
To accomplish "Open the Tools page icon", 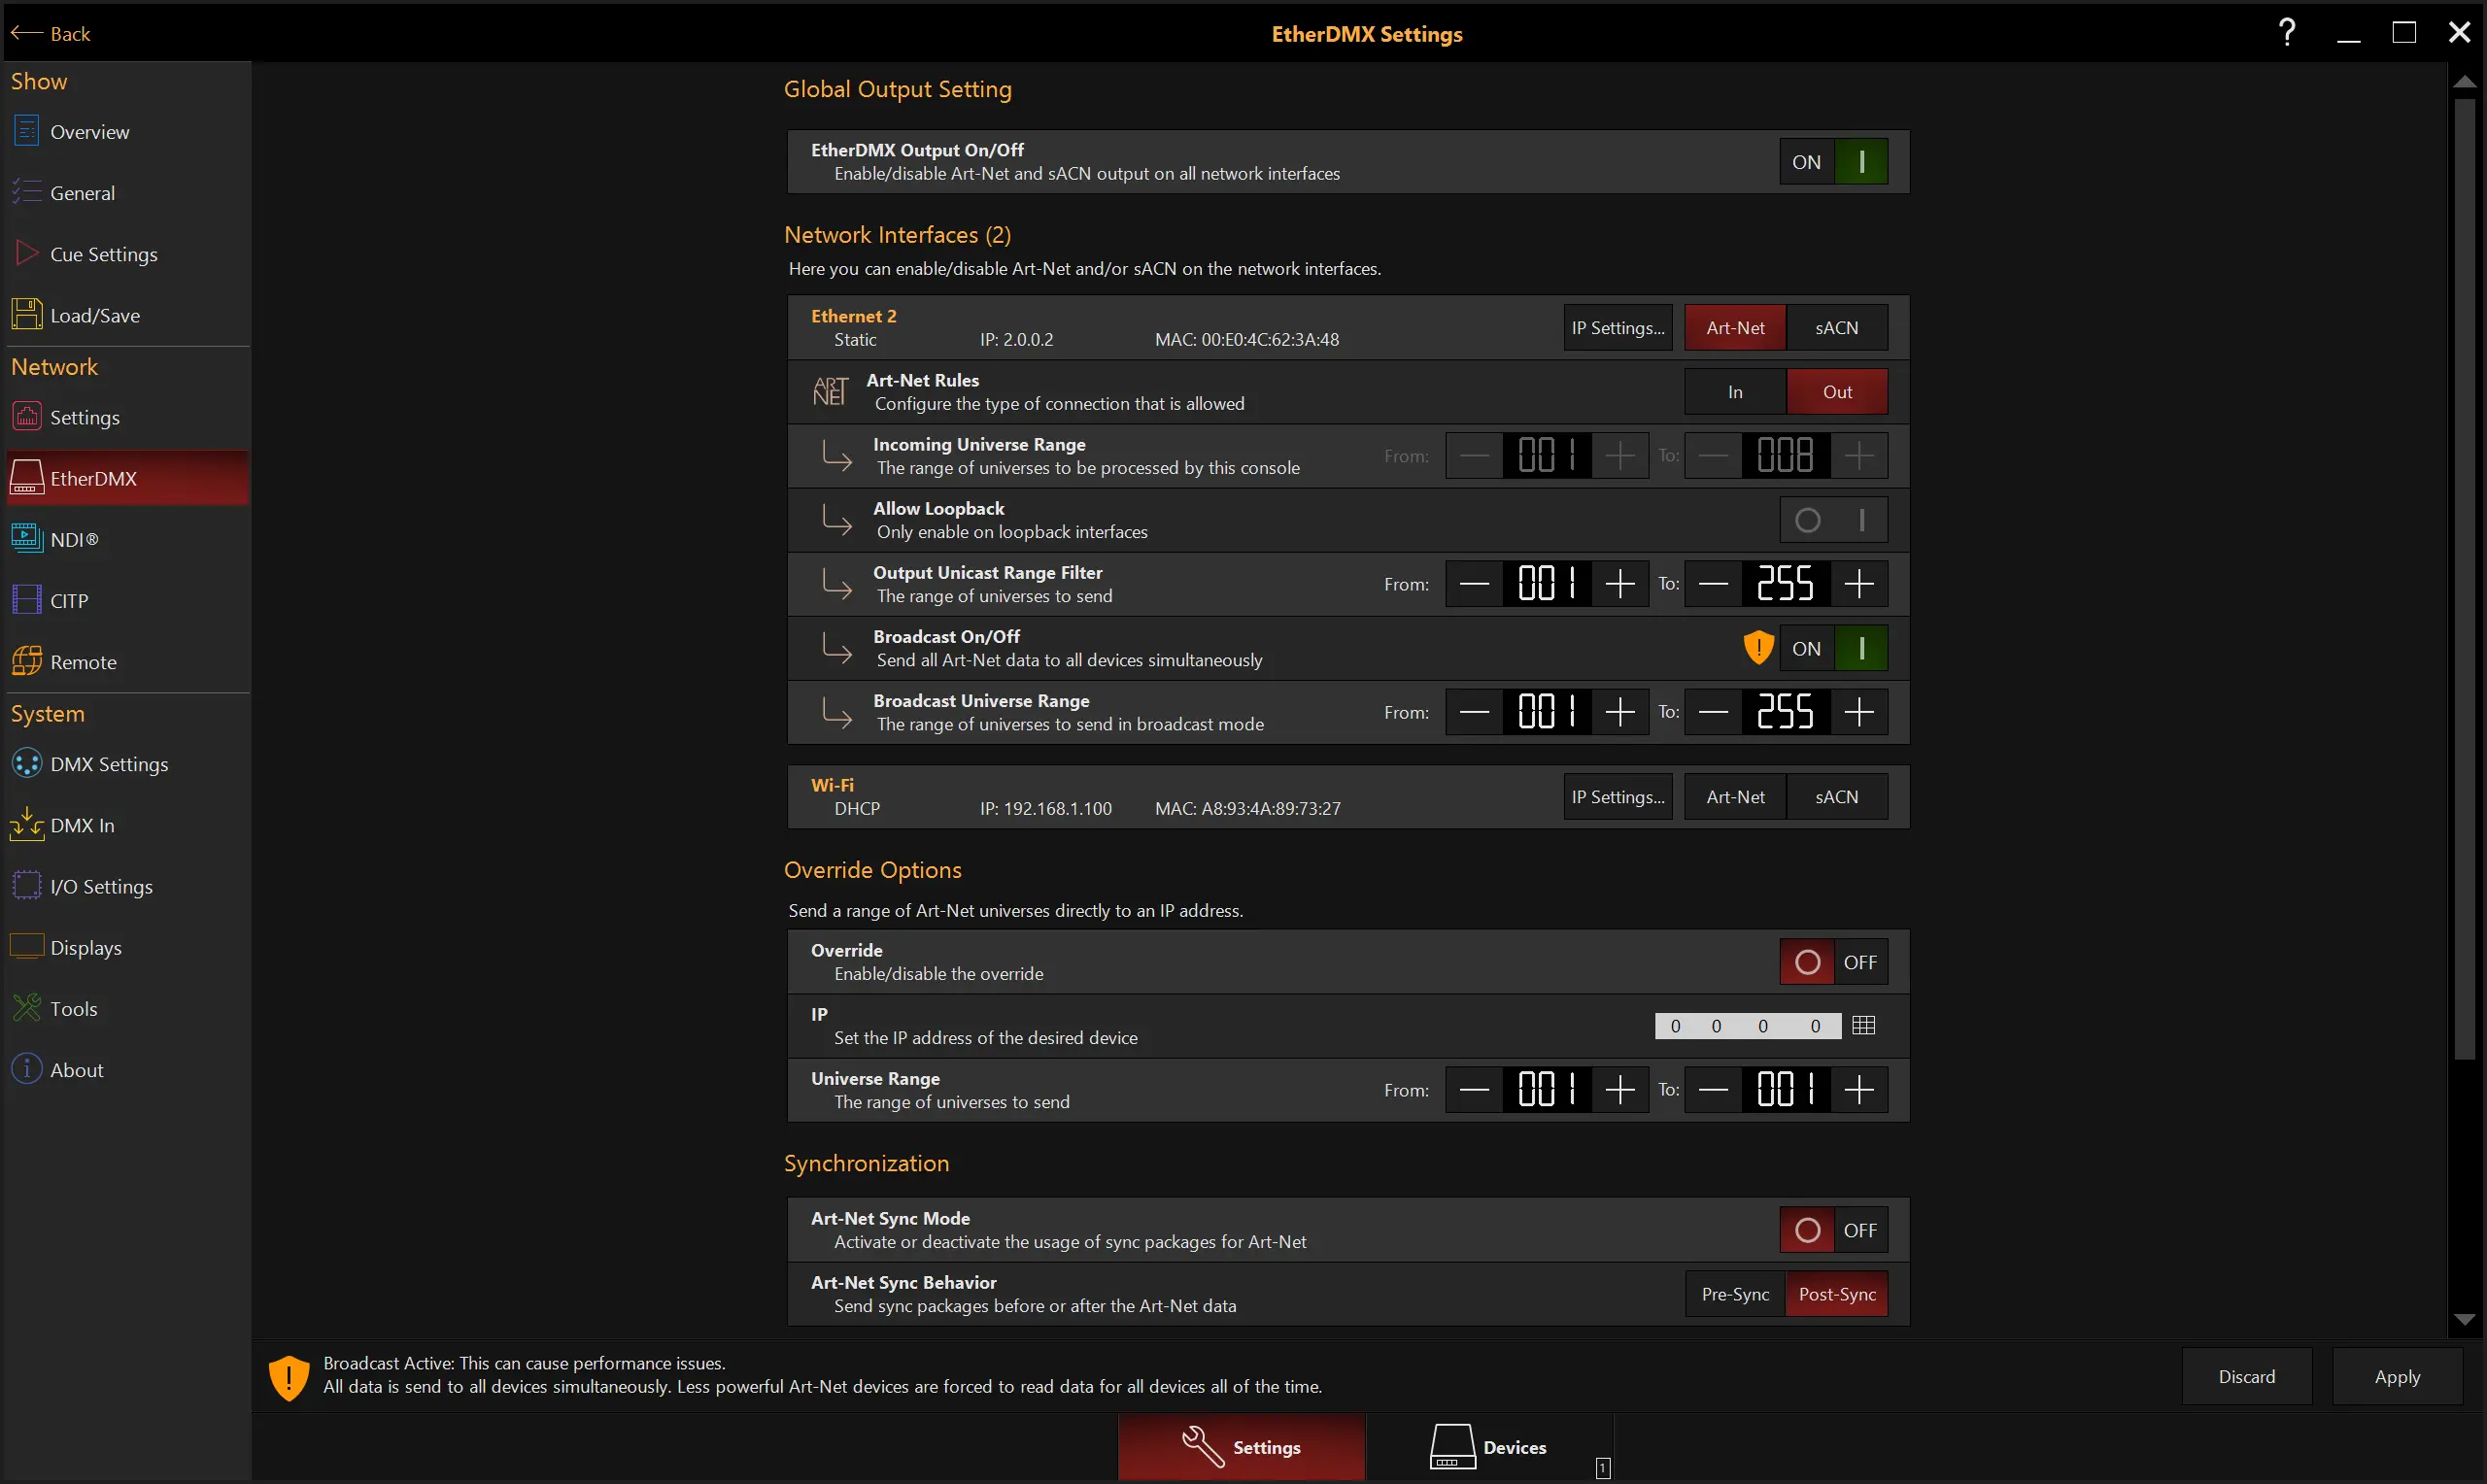I will tap(26, 1008).
